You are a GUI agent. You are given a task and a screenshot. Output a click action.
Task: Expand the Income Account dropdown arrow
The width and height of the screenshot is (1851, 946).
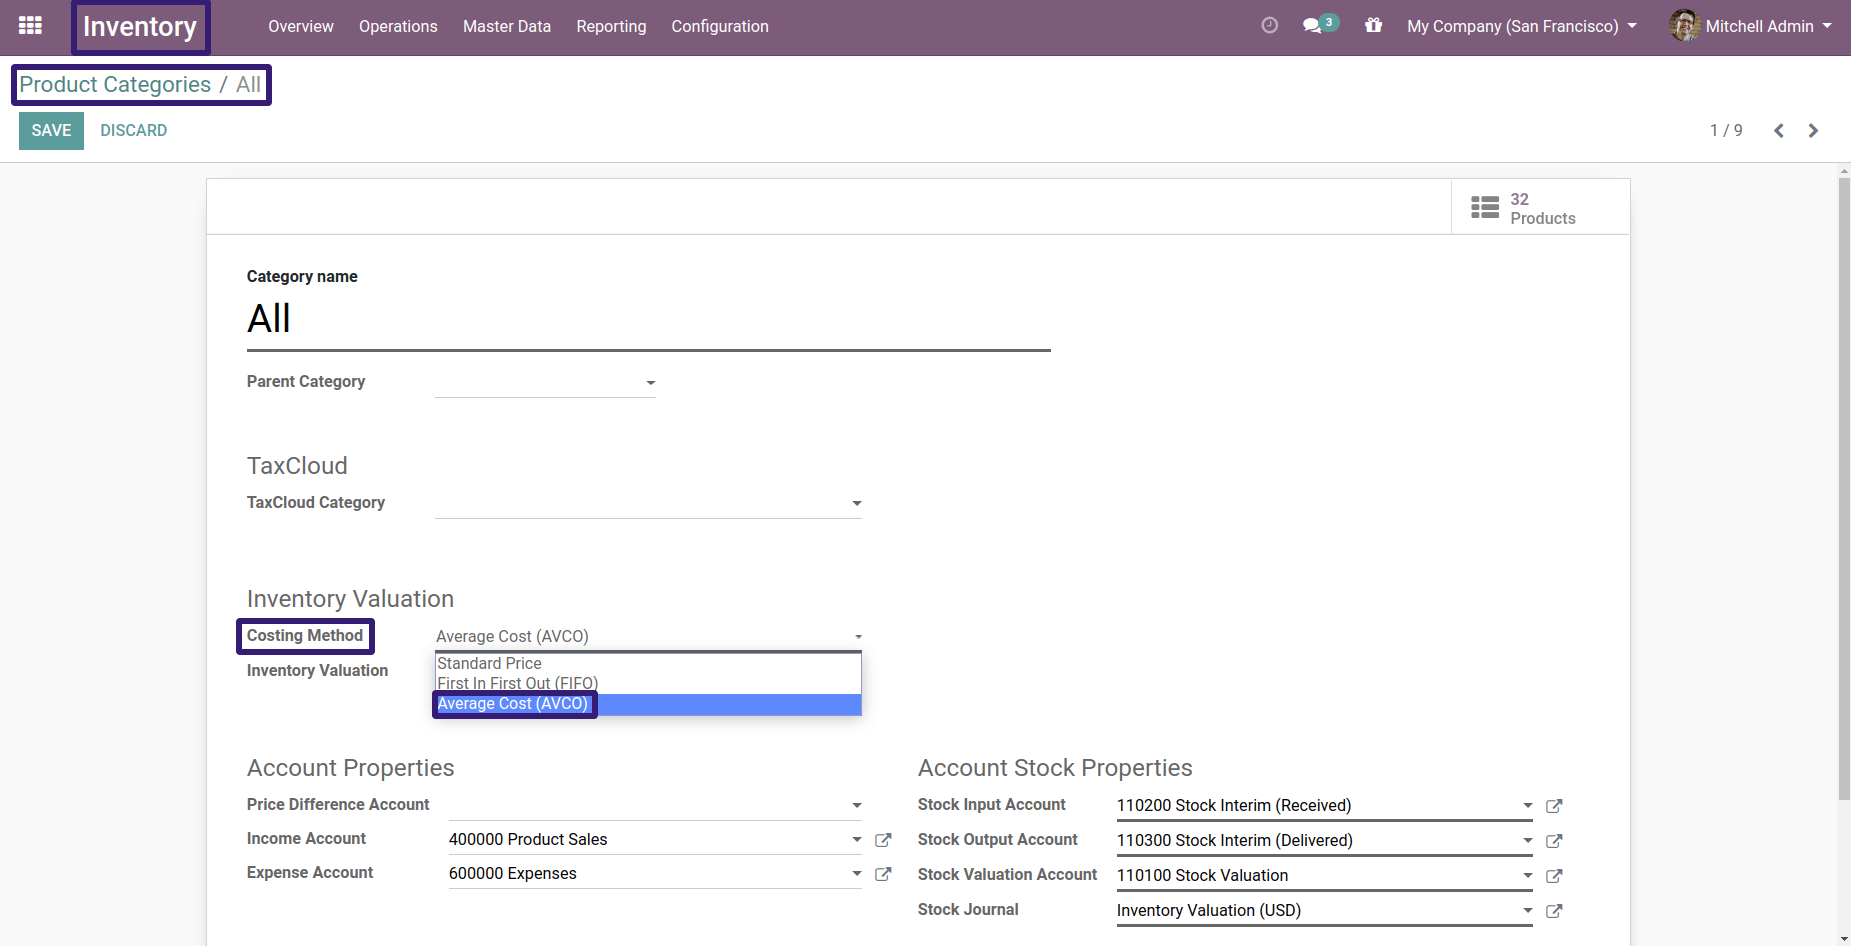[x=857, y=840]
